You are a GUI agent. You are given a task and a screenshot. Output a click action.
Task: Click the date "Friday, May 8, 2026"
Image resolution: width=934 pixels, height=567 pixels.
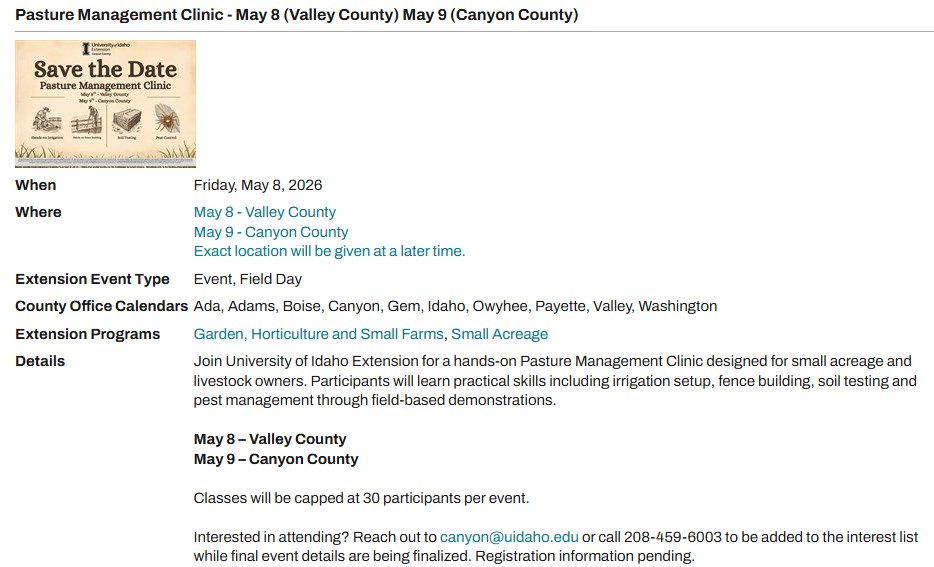click(x=258, y=185)
